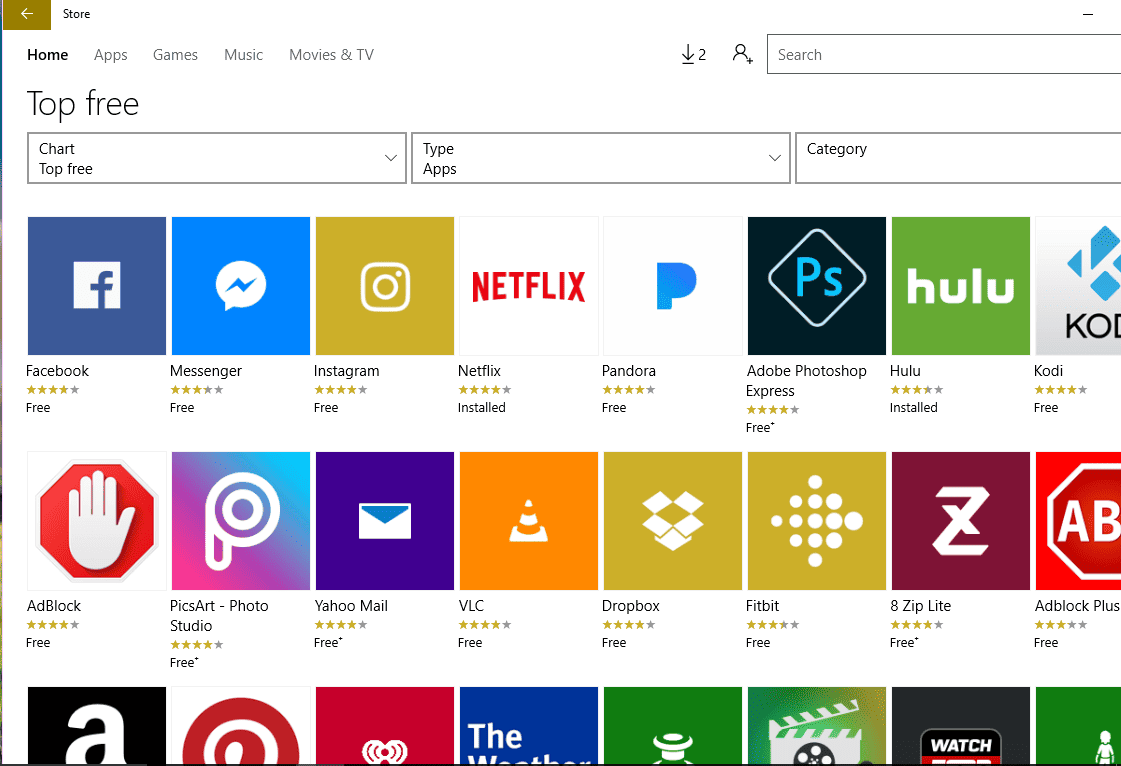
Task: Click the 8 Zip Lite name
Action: click(921, 607)
